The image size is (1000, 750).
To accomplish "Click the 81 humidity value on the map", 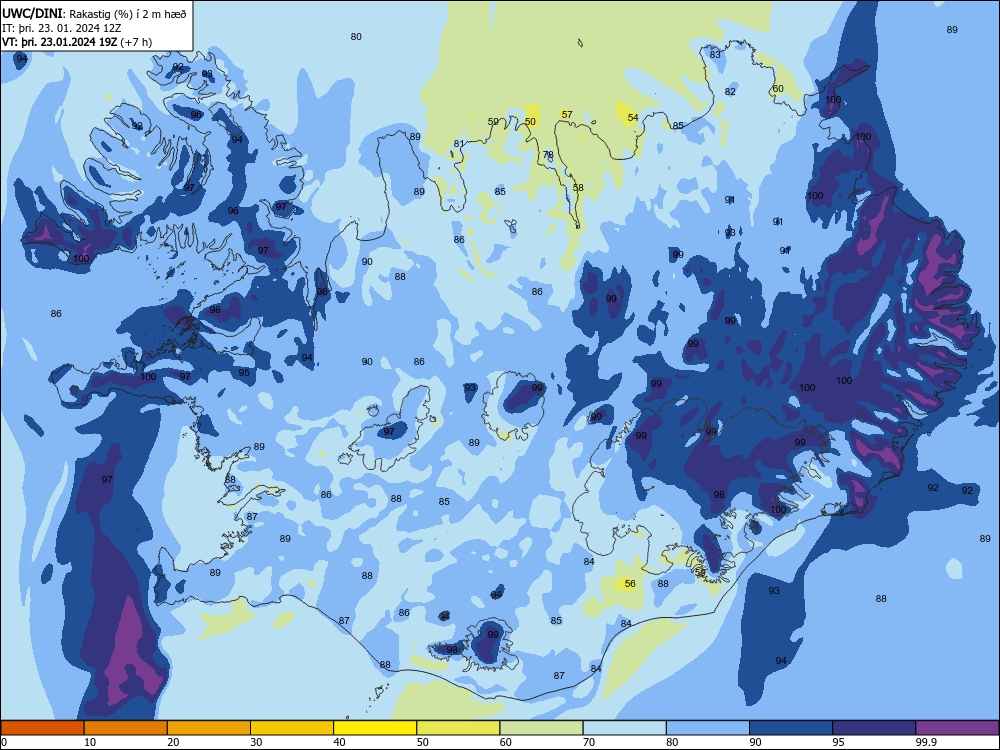I will click(459, 143).
